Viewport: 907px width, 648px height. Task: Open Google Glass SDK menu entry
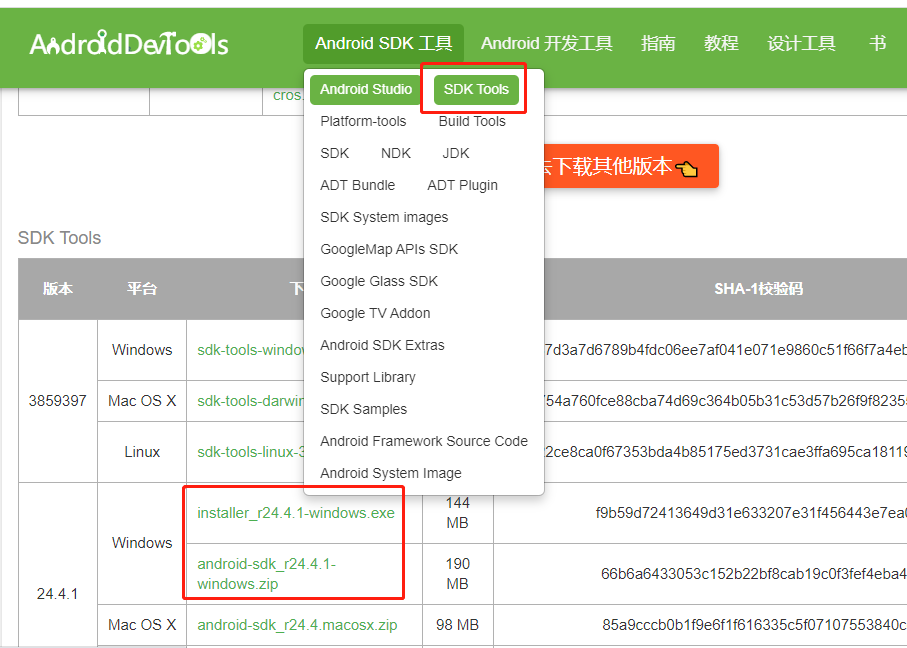point(379,281)
